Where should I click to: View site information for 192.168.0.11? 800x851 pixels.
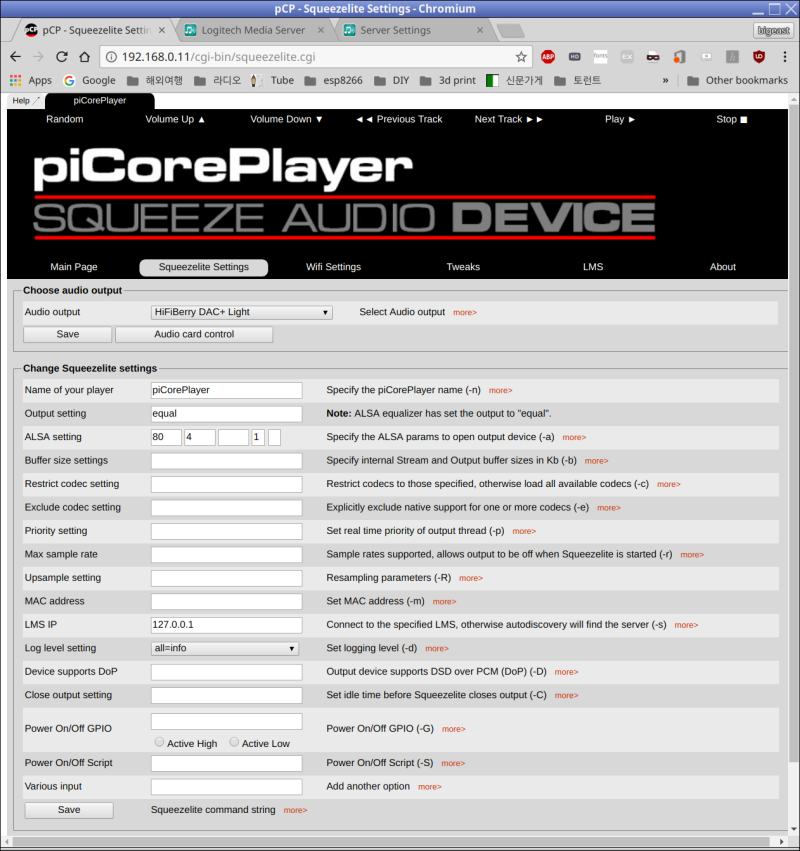[111, 57]
